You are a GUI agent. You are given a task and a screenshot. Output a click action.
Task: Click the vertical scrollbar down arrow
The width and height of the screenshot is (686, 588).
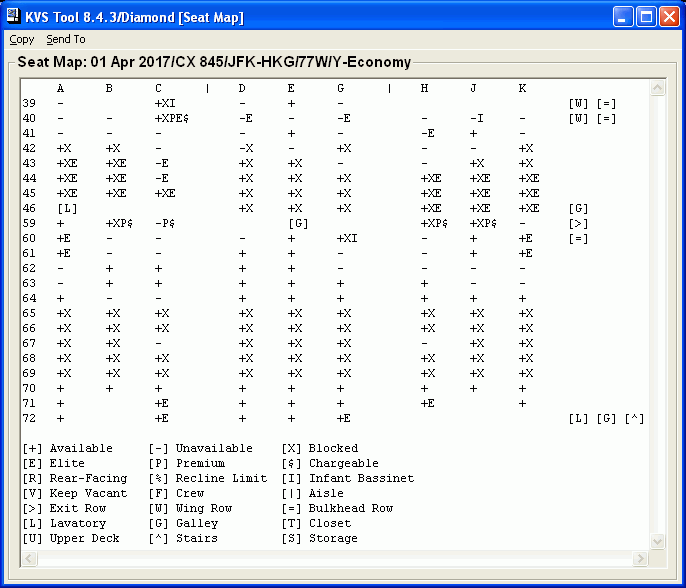tap(657, 541)
